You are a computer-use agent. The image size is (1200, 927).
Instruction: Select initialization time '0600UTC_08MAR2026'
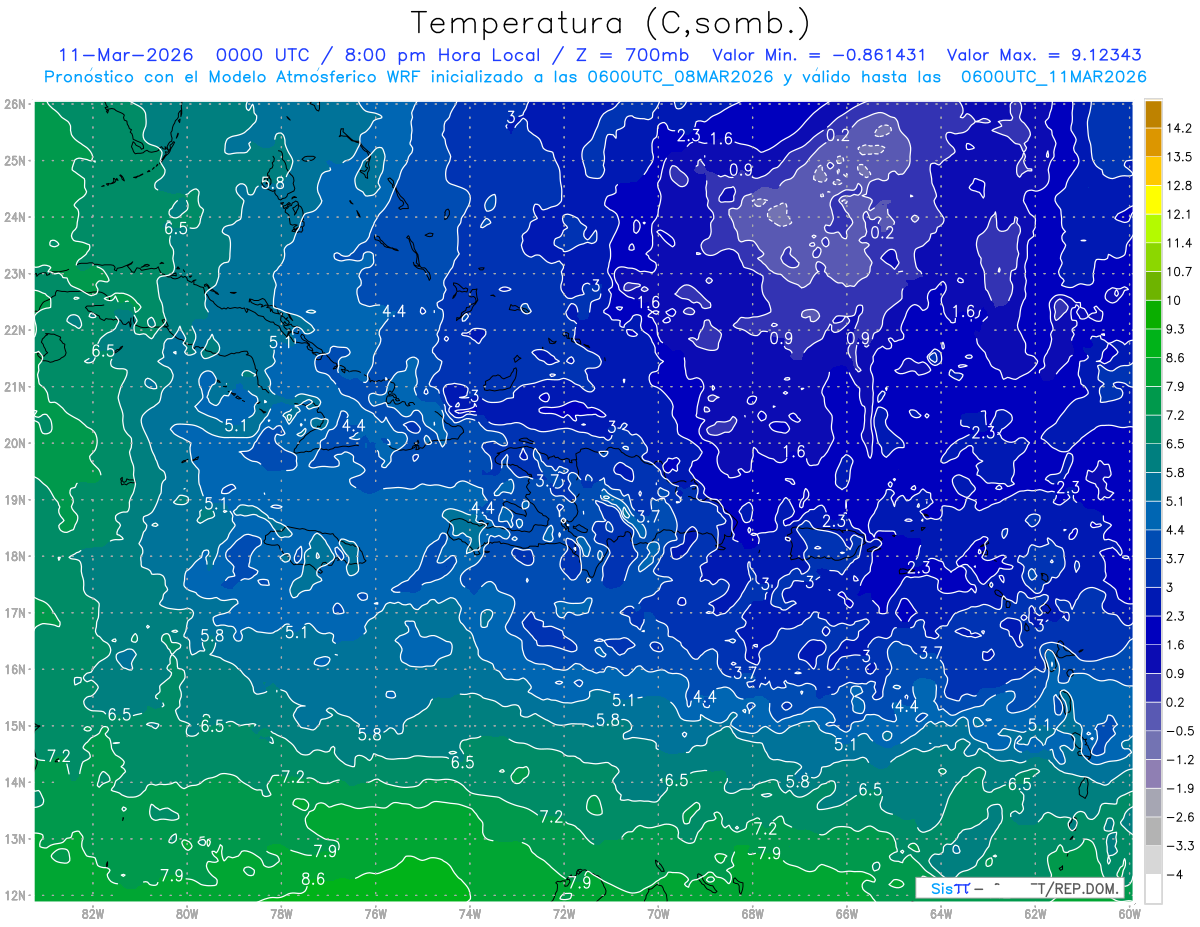pos(682,76)
